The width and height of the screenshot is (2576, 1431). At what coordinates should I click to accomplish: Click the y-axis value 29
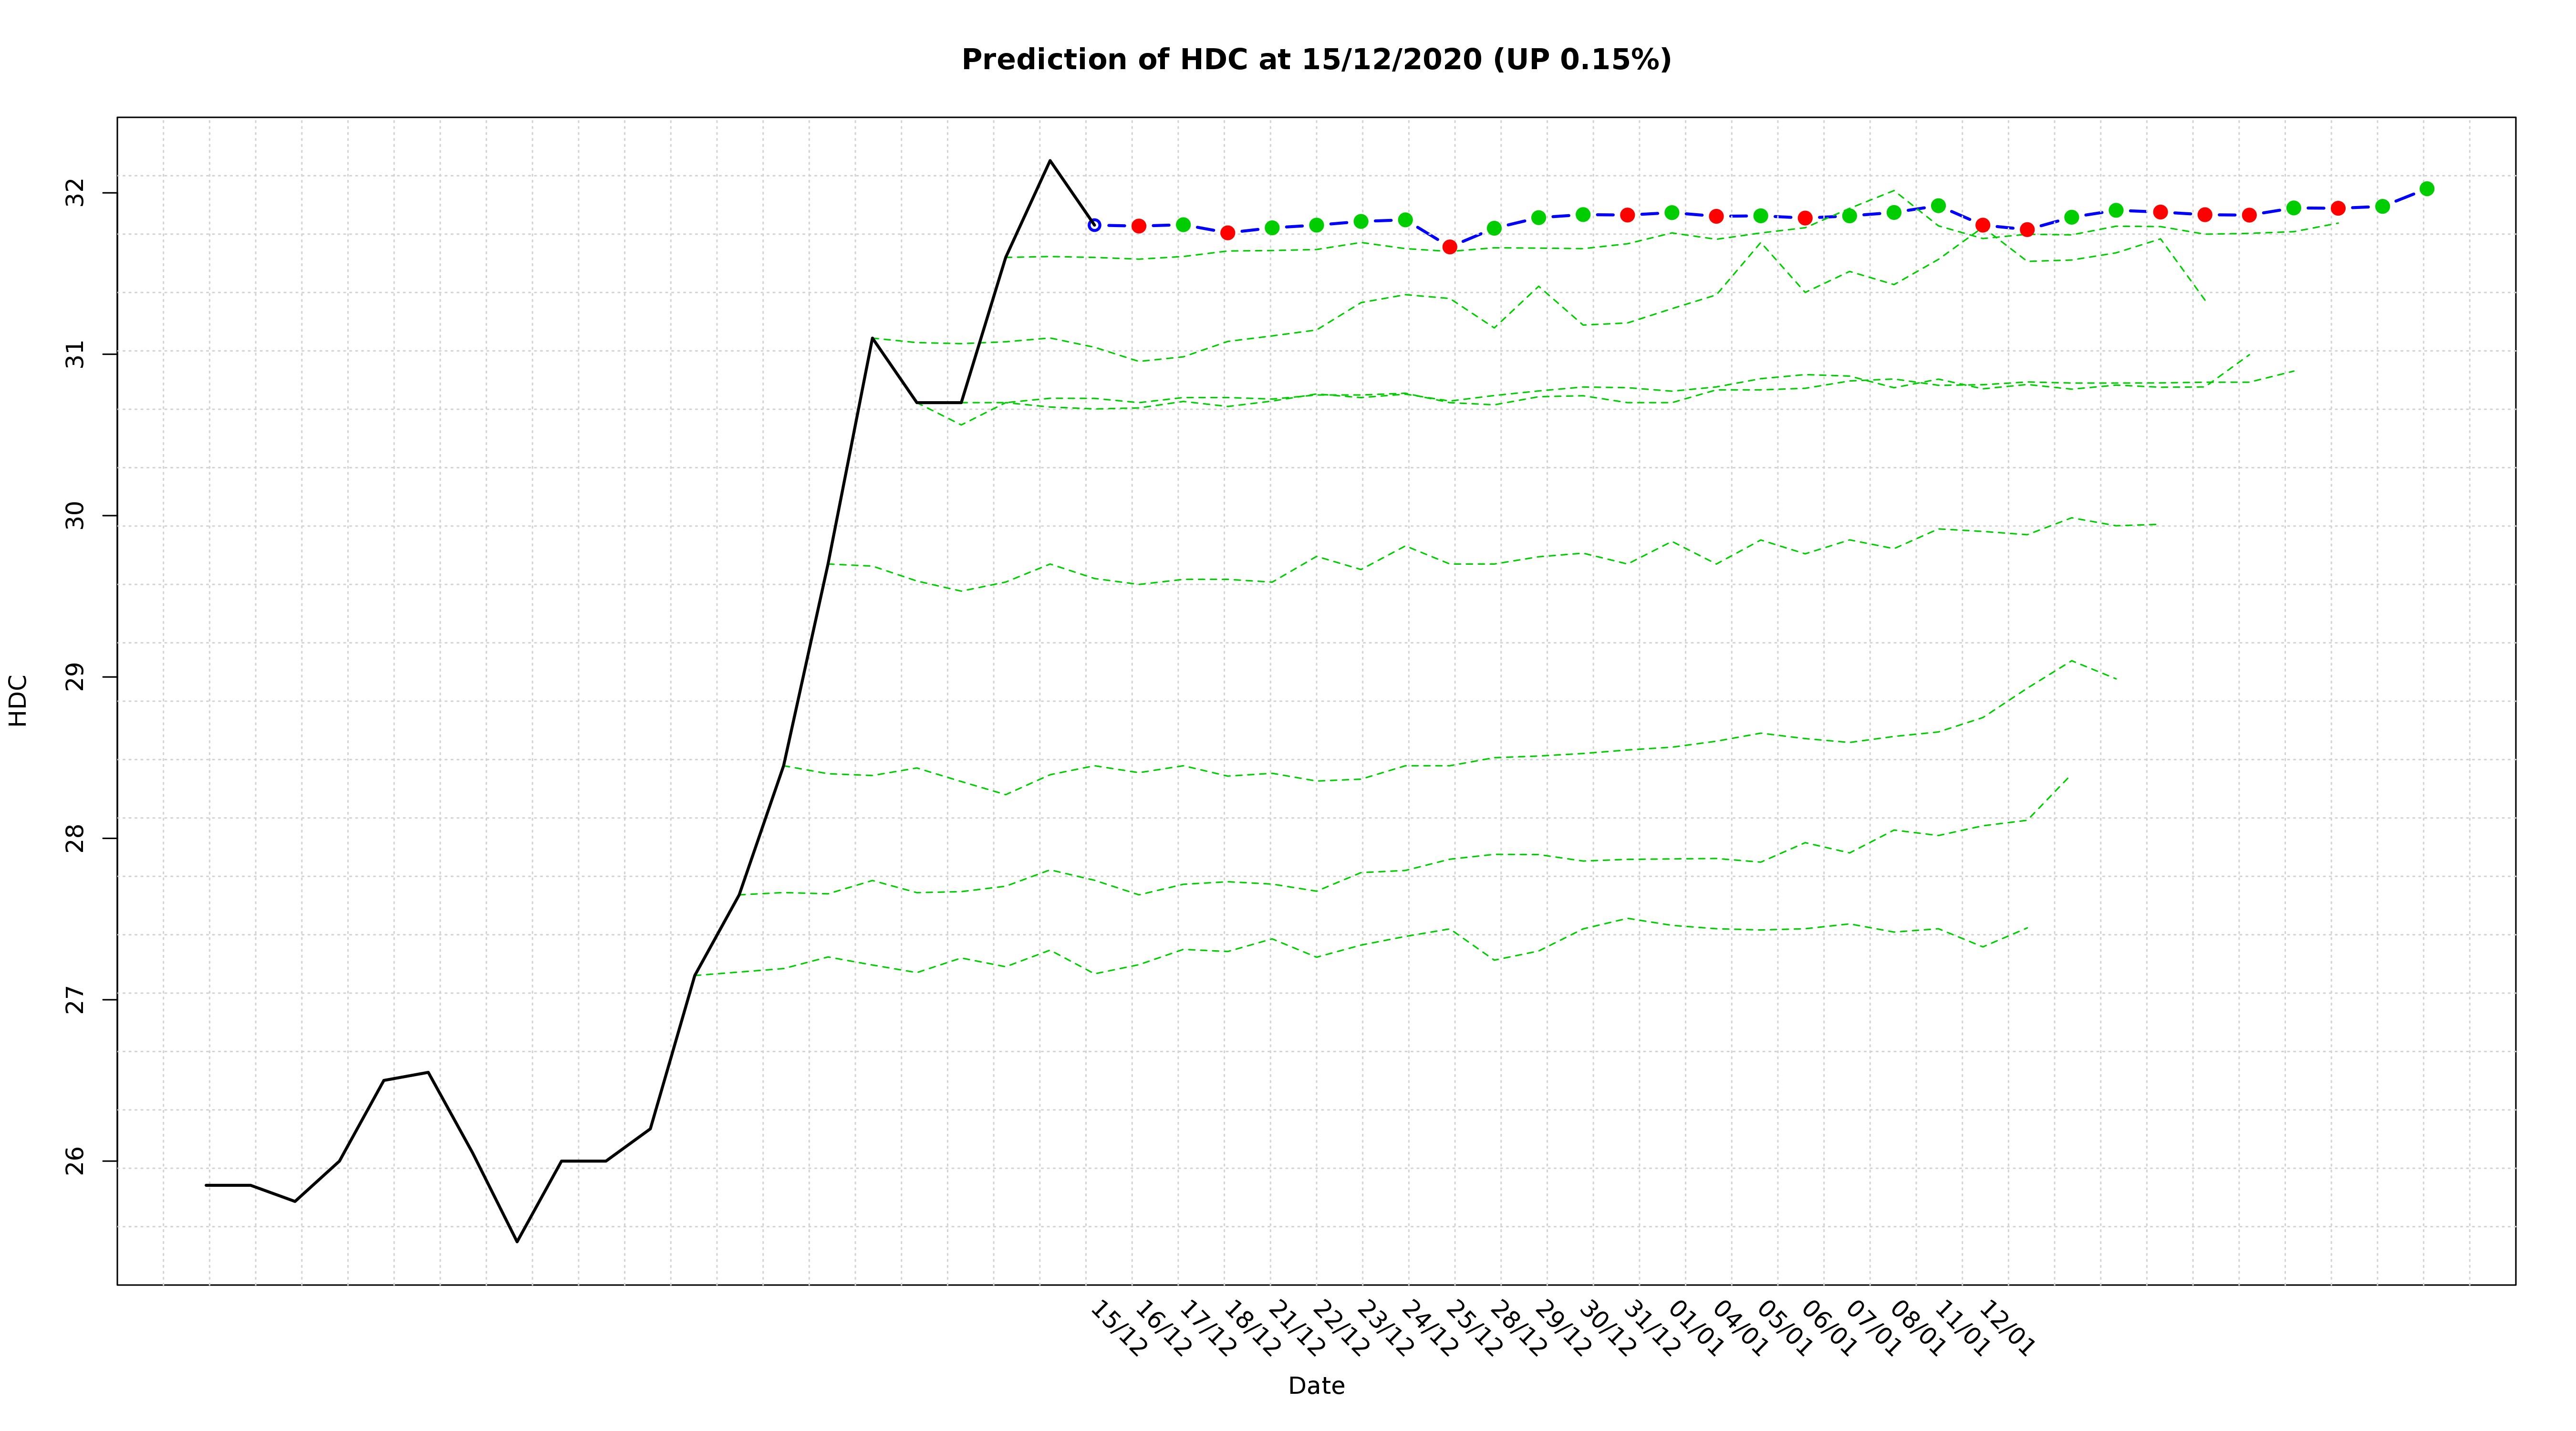(x=76, y=677)
